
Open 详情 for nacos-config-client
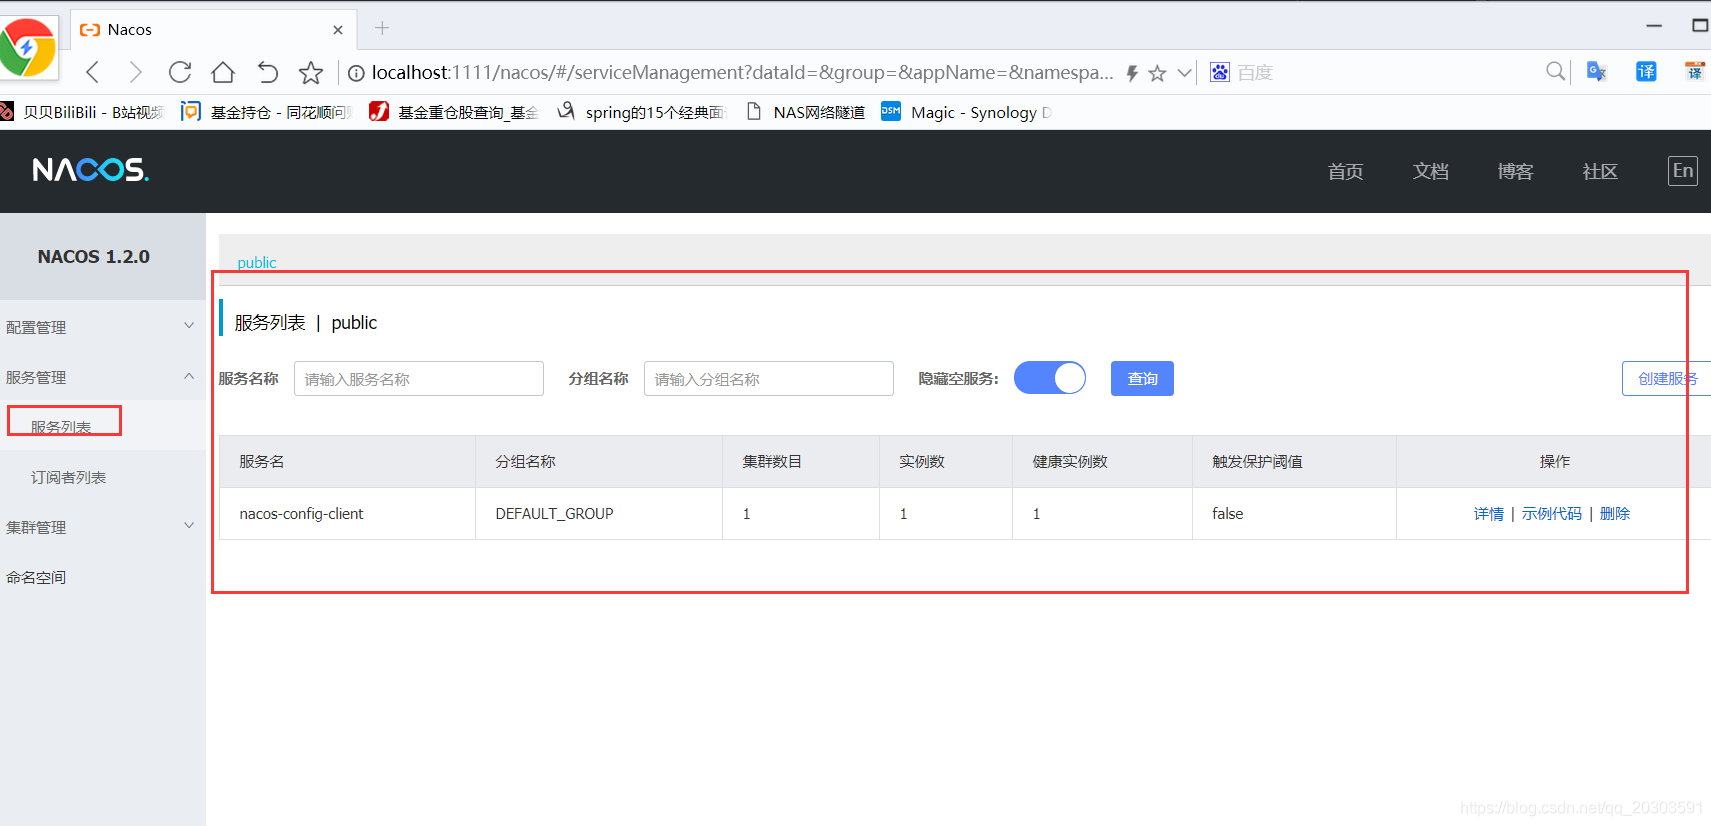(1489, 514)
